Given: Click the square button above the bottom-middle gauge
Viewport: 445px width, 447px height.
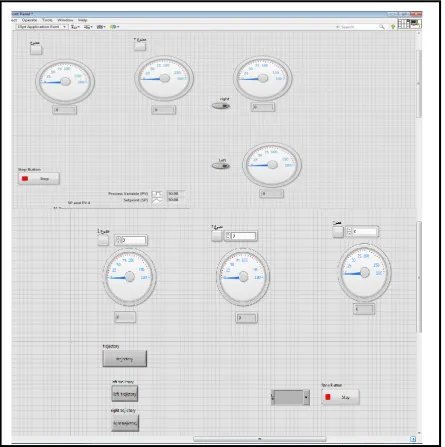Looking at the screenshot, I should tap(217, 236).
